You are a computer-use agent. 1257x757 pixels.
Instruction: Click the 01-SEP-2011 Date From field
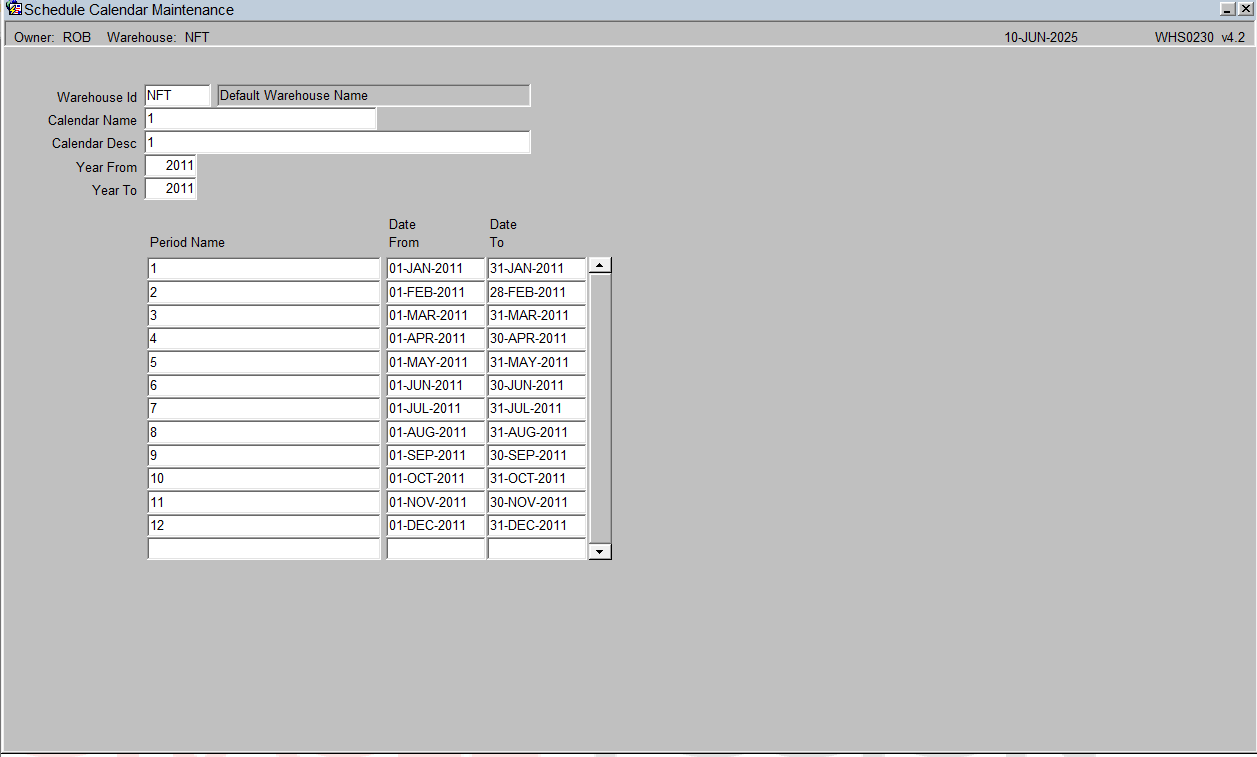pos(435,455)
